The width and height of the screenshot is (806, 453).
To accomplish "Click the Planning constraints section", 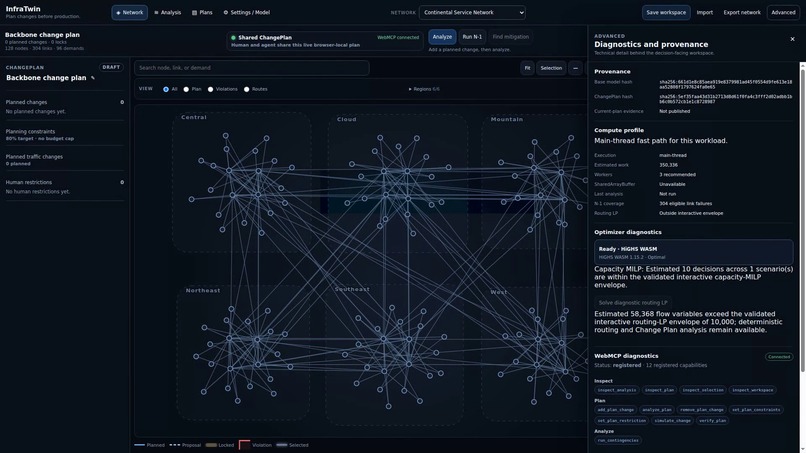I will tap(64, 135).
